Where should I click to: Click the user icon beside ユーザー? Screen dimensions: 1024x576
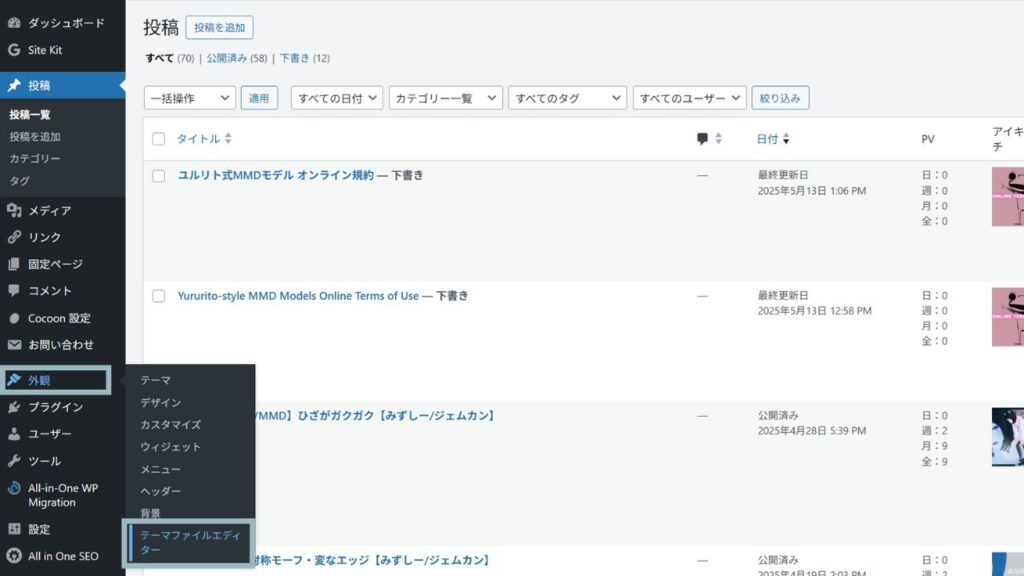14,434
